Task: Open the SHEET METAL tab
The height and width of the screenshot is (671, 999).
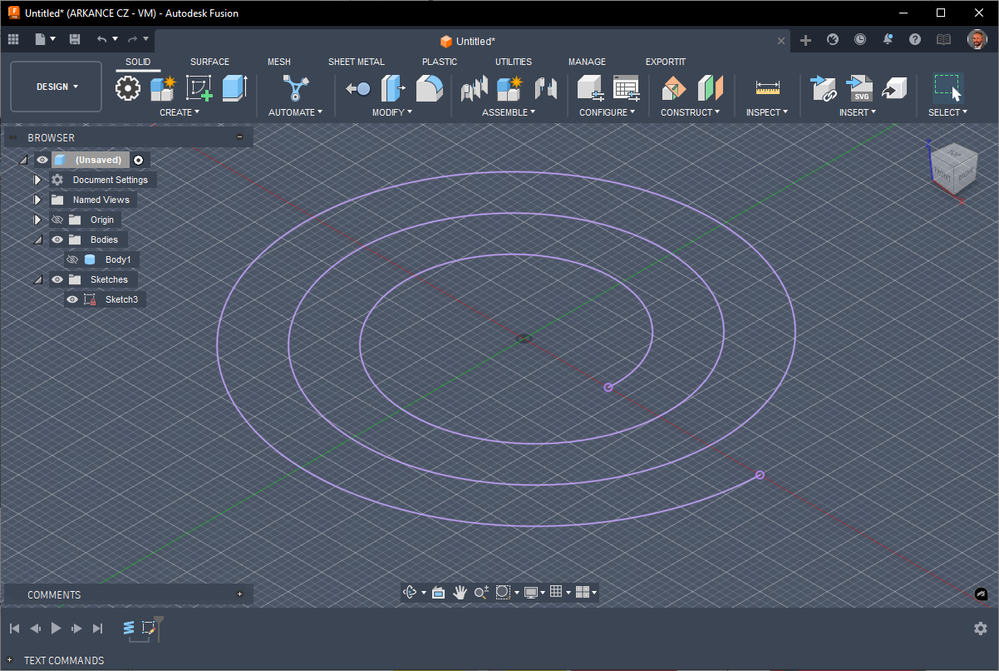Action: [x=356, y=62]
